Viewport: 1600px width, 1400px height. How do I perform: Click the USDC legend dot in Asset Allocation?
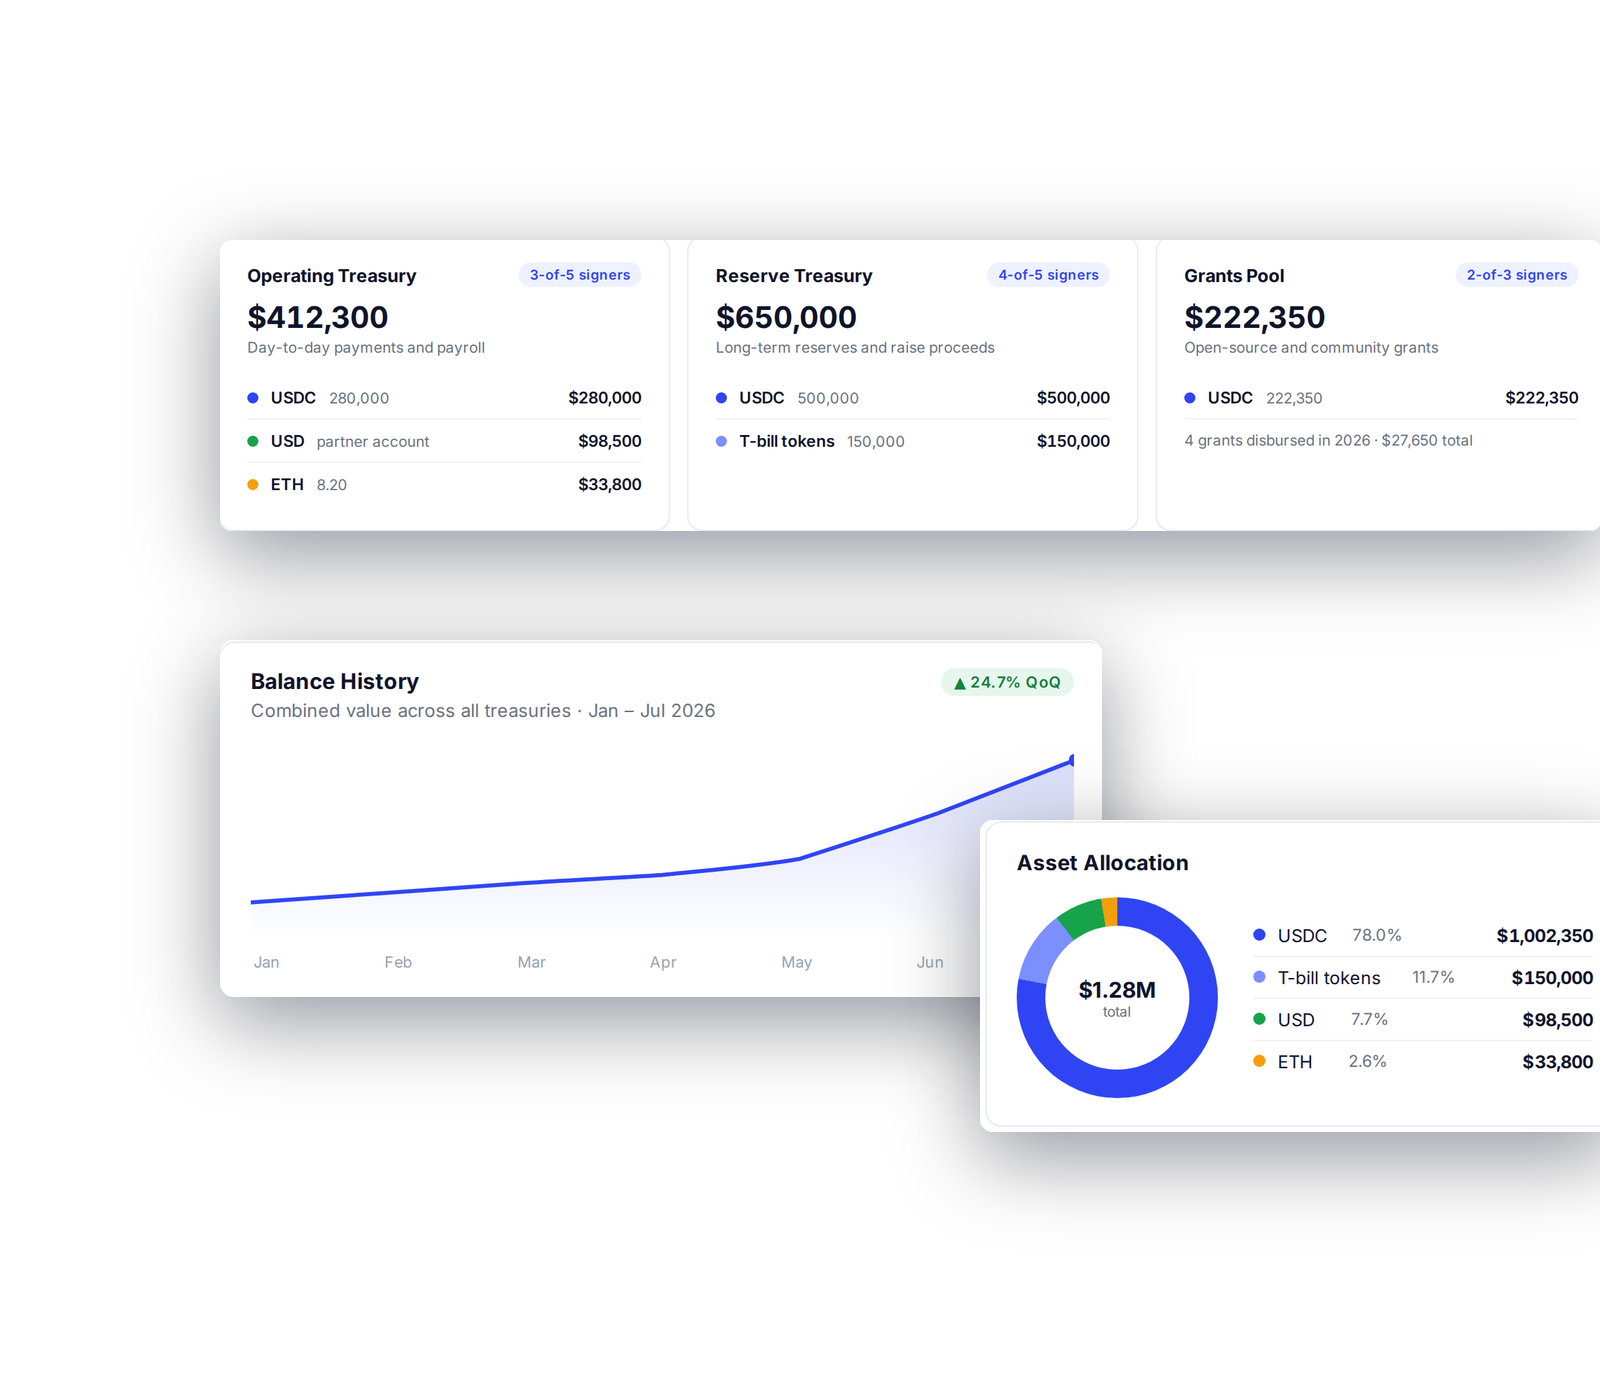pos(1259,935)
